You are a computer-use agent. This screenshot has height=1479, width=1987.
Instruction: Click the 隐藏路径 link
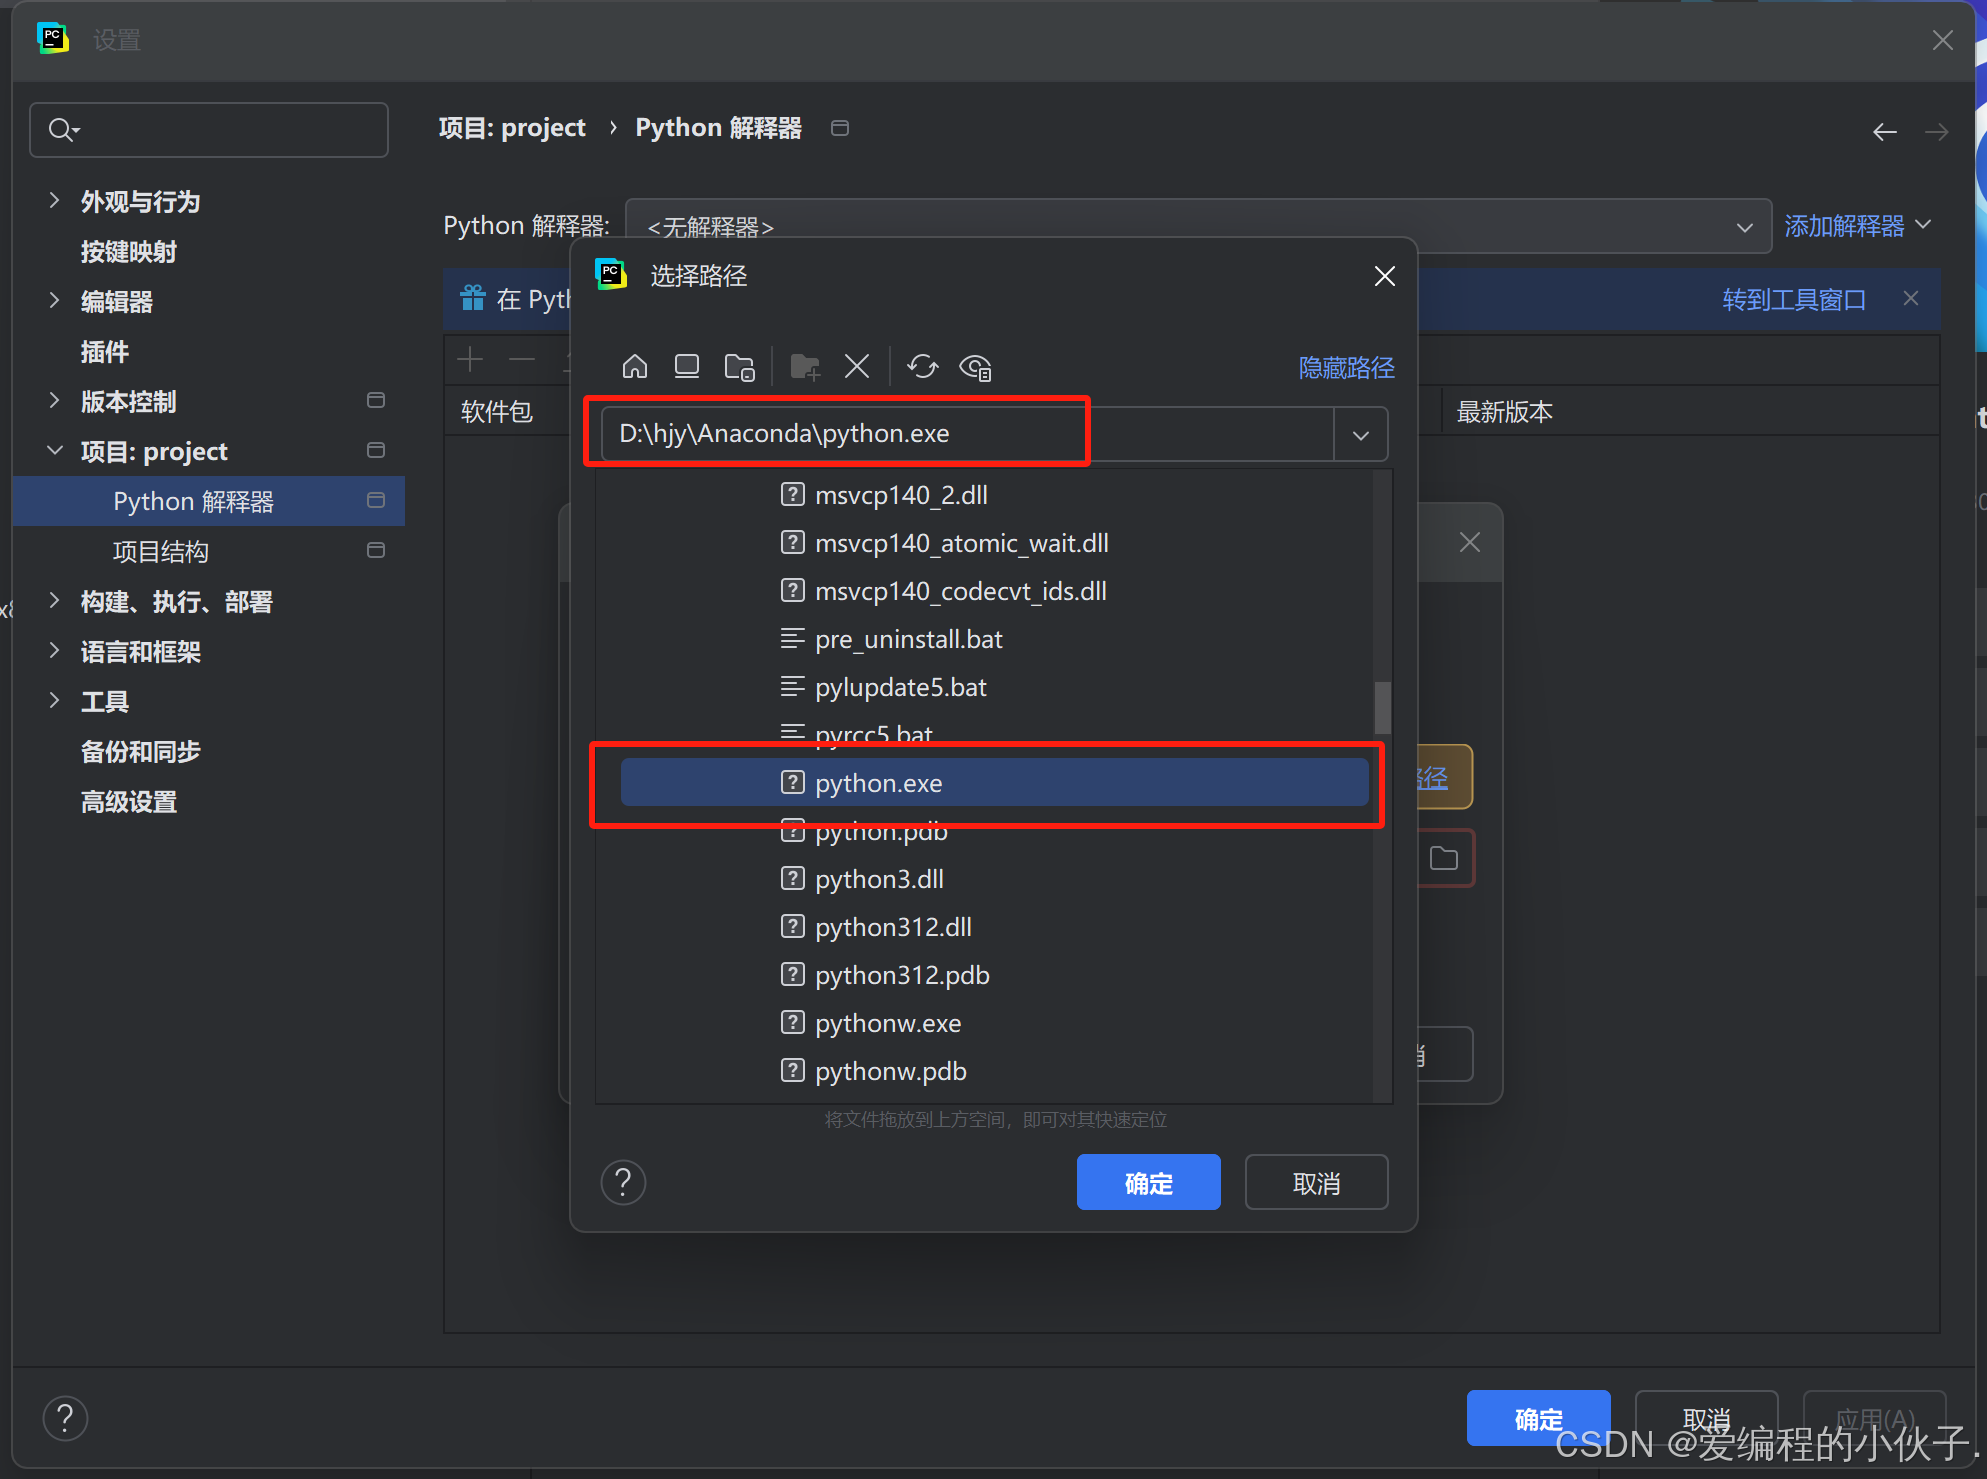point(1346,368)
